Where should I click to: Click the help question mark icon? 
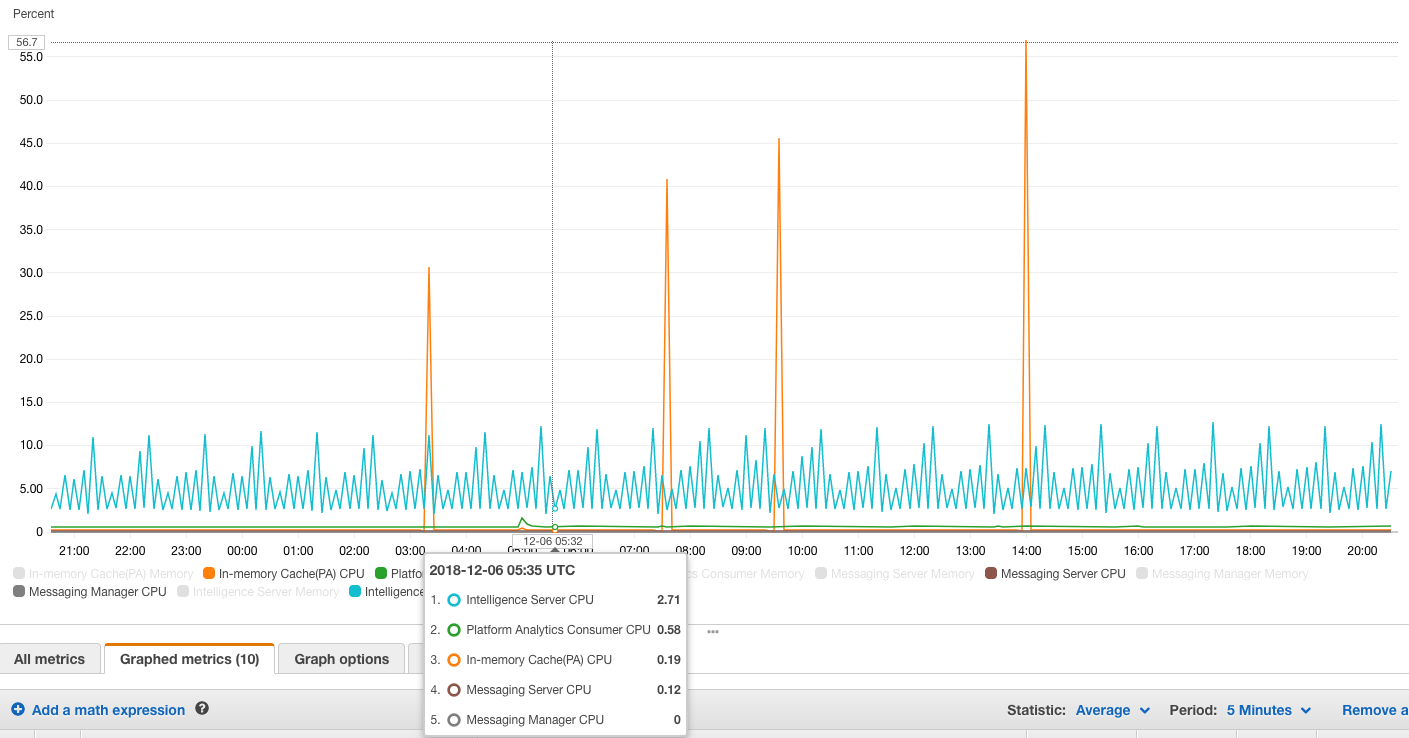coord(202,709)
